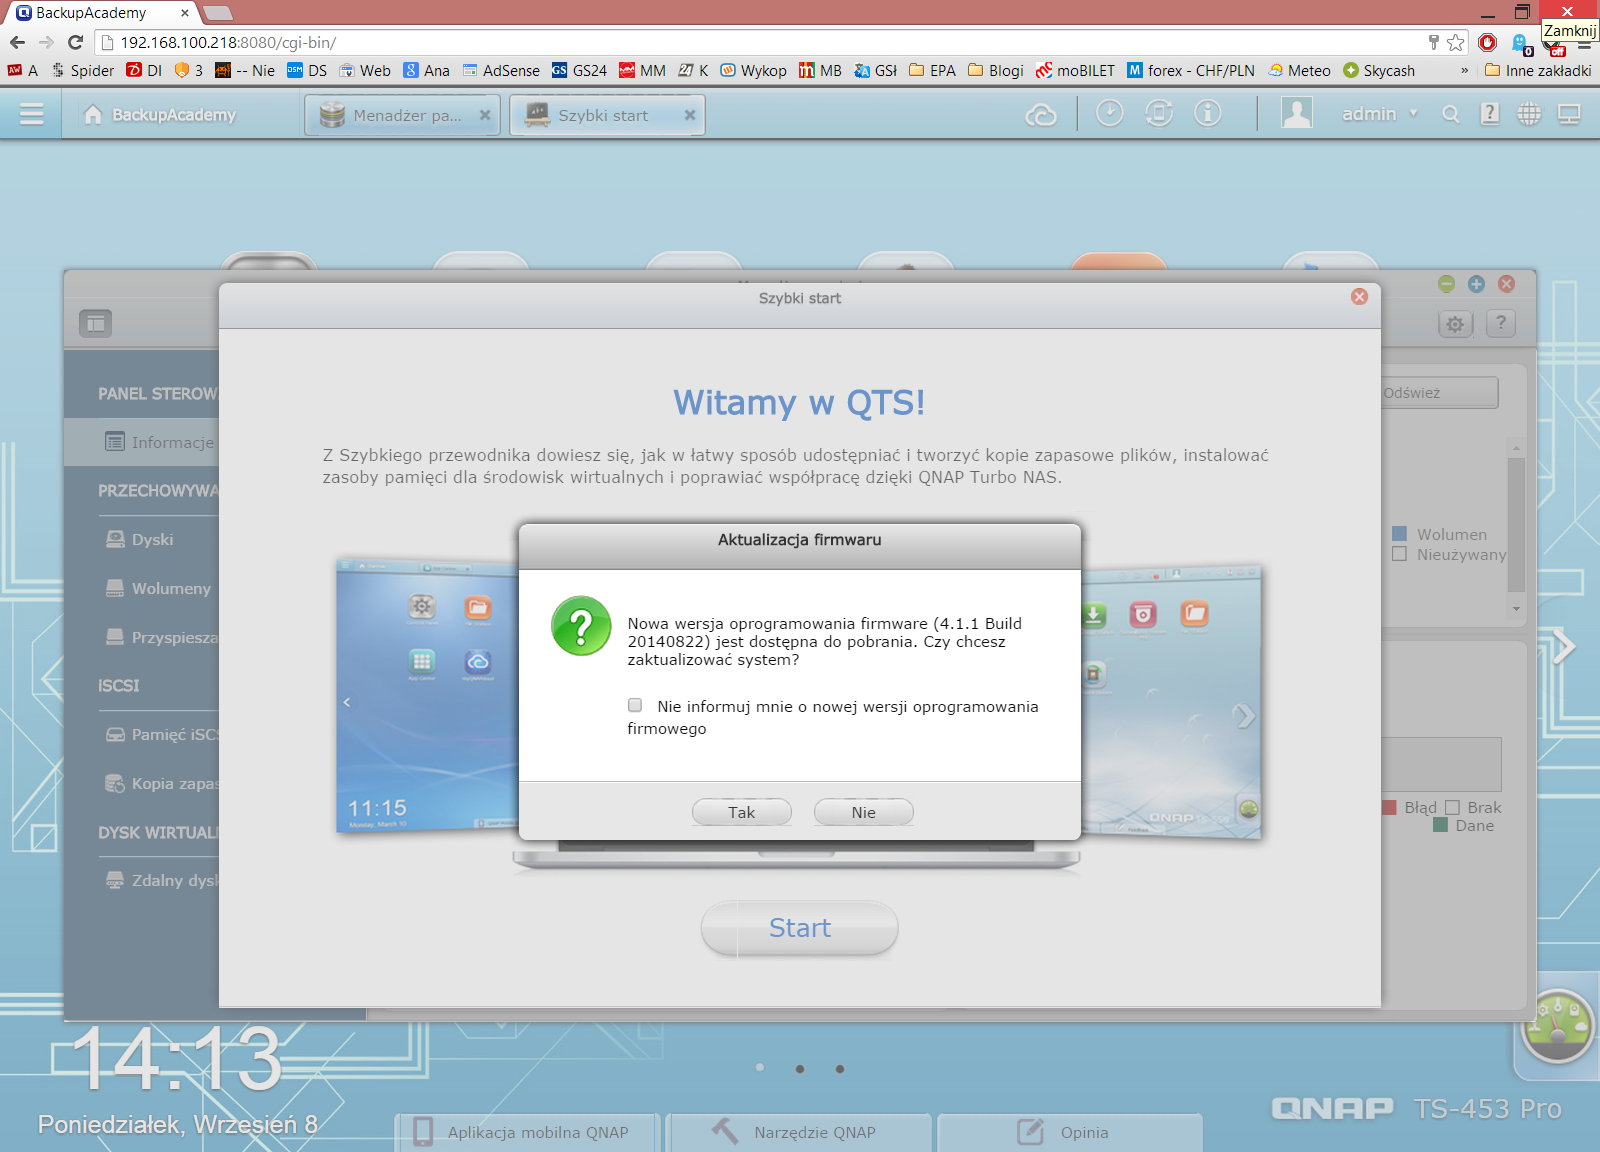Viewport: 1600px width, 1152px height.
Task: Select the first desktop page dot
Action: pos(760,1068)
